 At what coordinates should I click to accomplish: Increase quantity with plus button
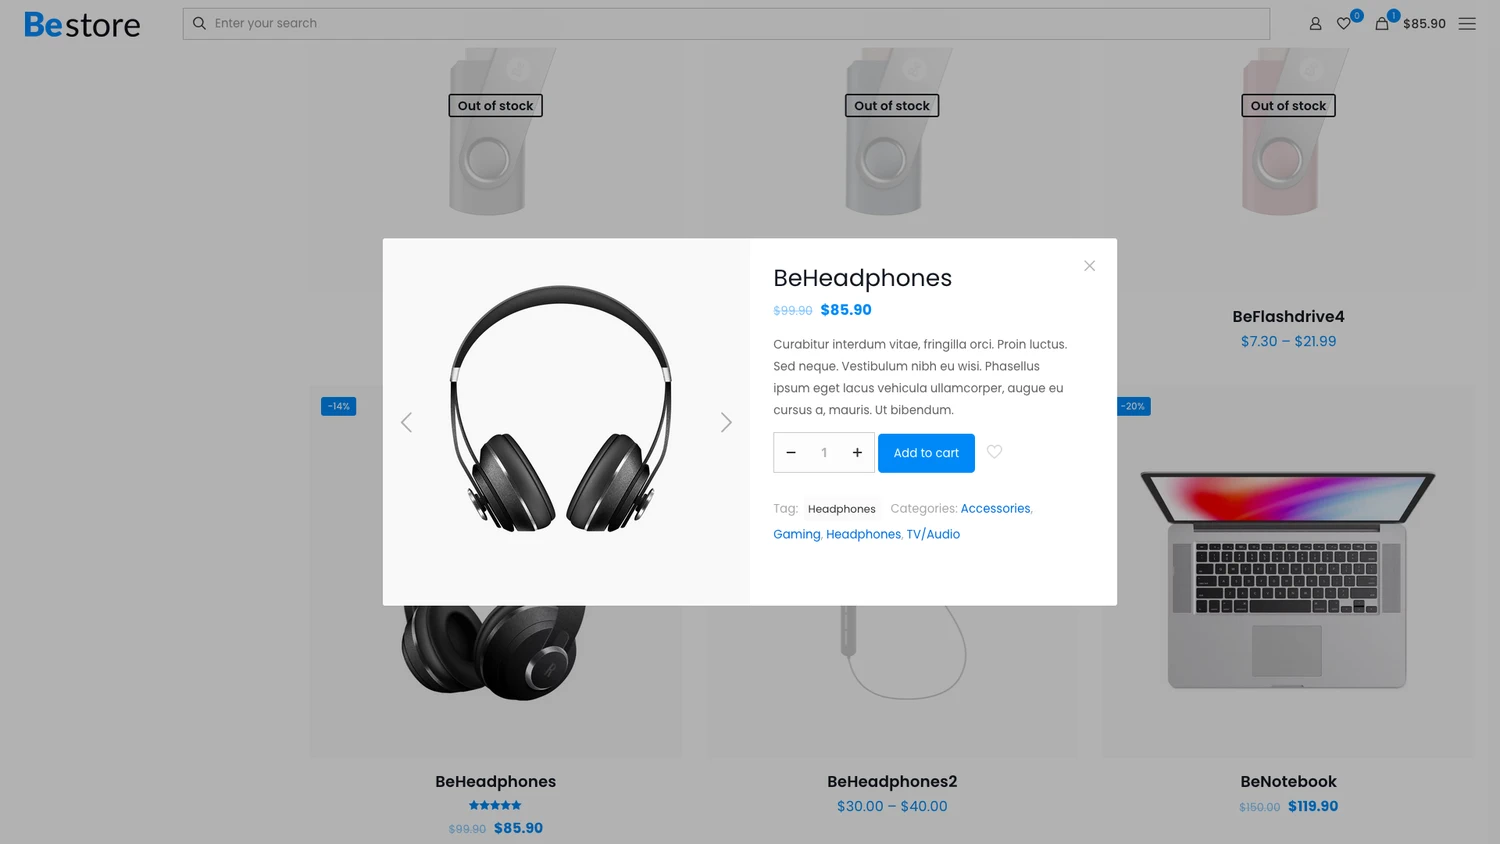(857, 453)
